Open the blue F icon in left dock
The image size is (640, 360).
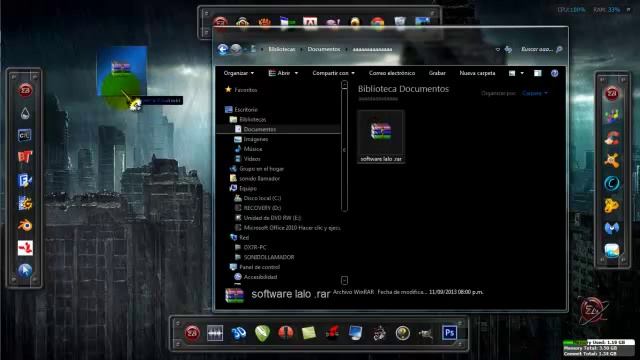pyautogui.click(x=25, y=180)
